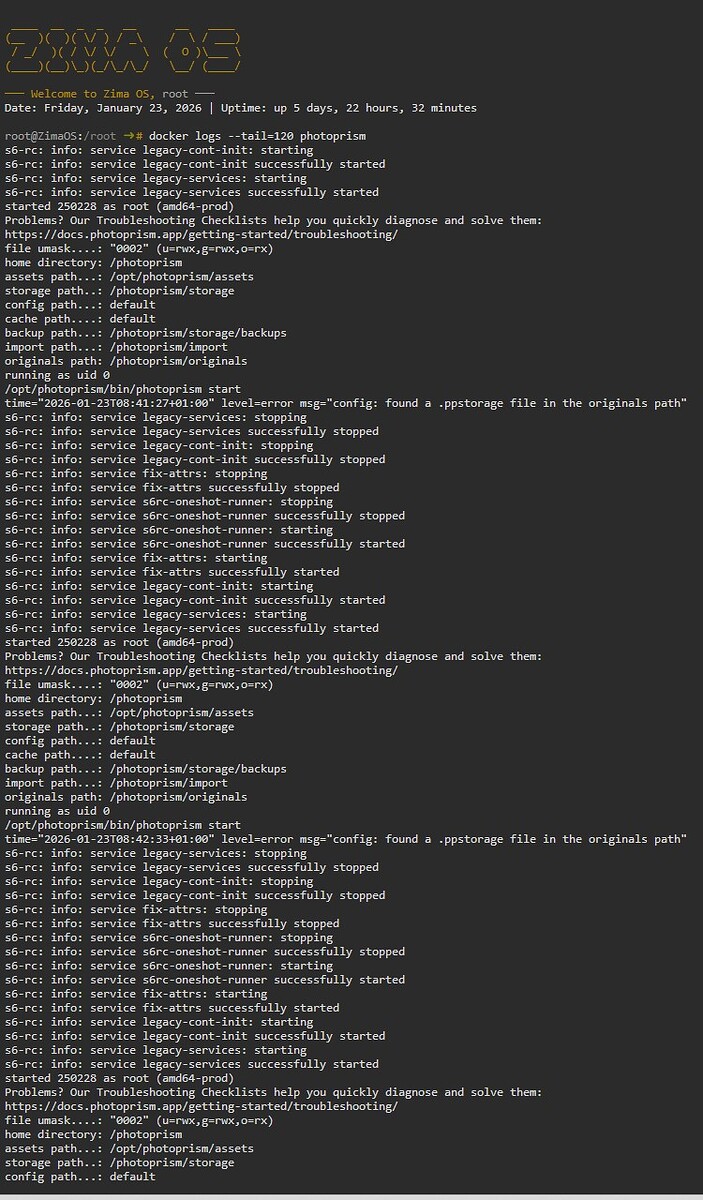This screenshot has height=1200, width=703.
Task: Open the last docs.photoprism.app troubleshooting link
Action: 201,1107
